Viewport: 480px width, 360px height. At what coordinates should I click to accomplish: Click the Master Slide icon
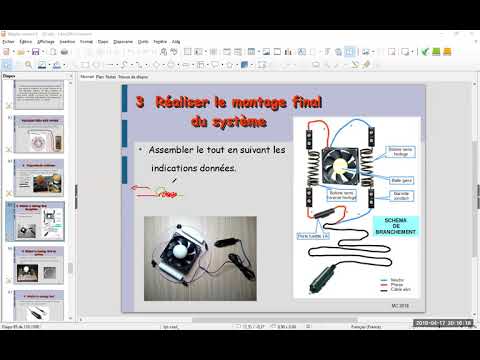click(213, 52)
